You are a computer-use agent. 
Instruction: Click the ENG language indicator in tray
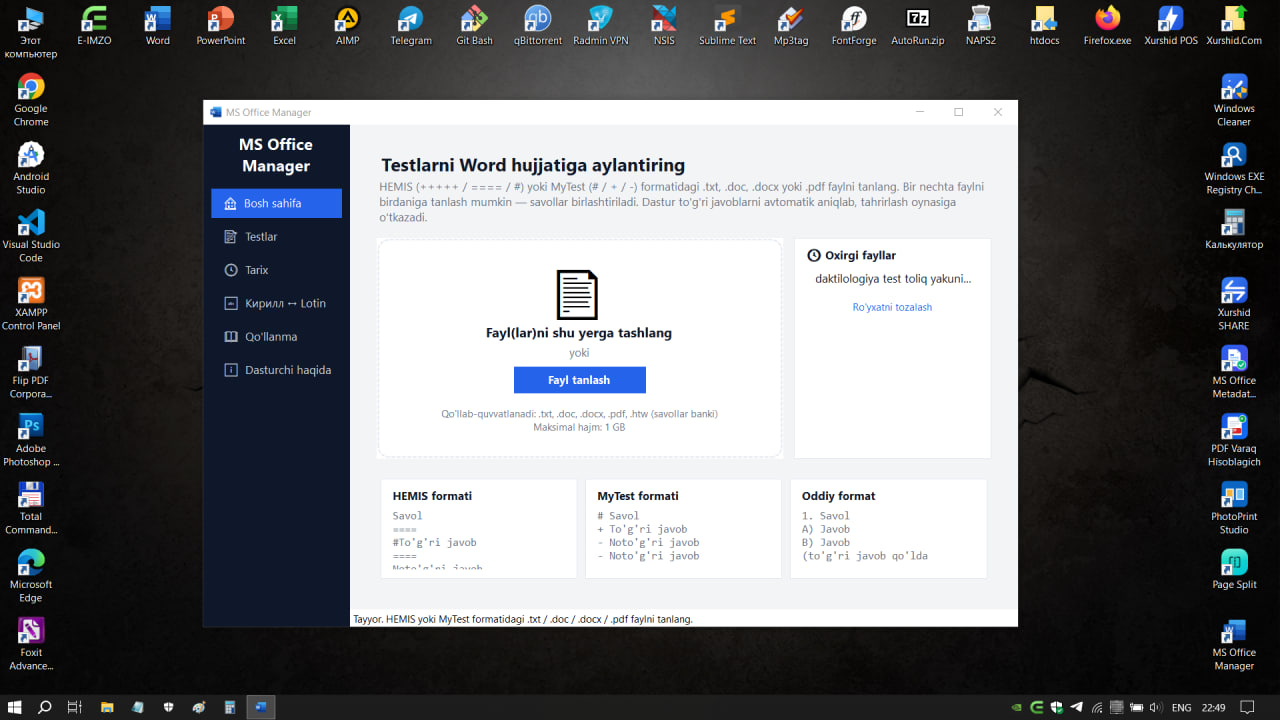point(1181,707)
